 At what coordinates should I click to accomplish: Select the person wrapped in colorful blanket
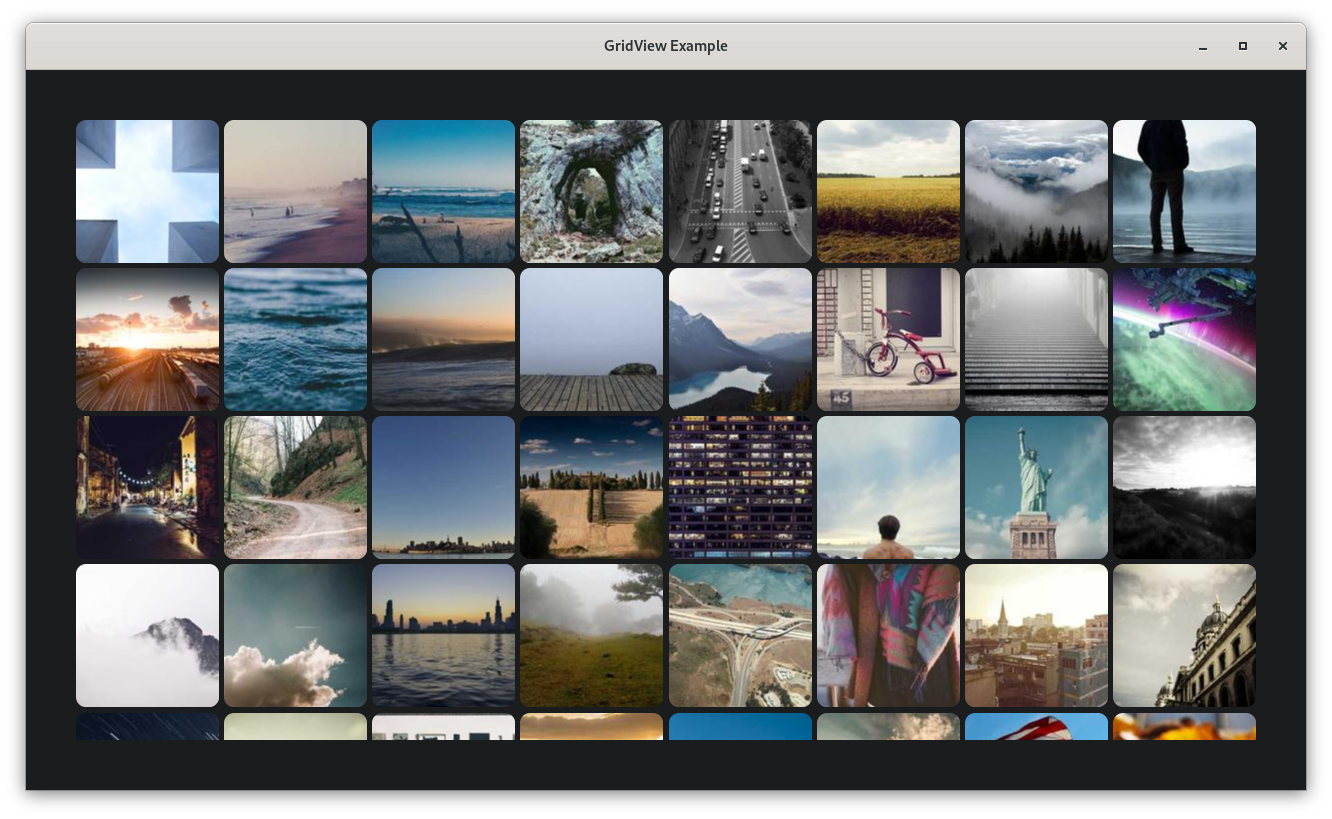888,635
